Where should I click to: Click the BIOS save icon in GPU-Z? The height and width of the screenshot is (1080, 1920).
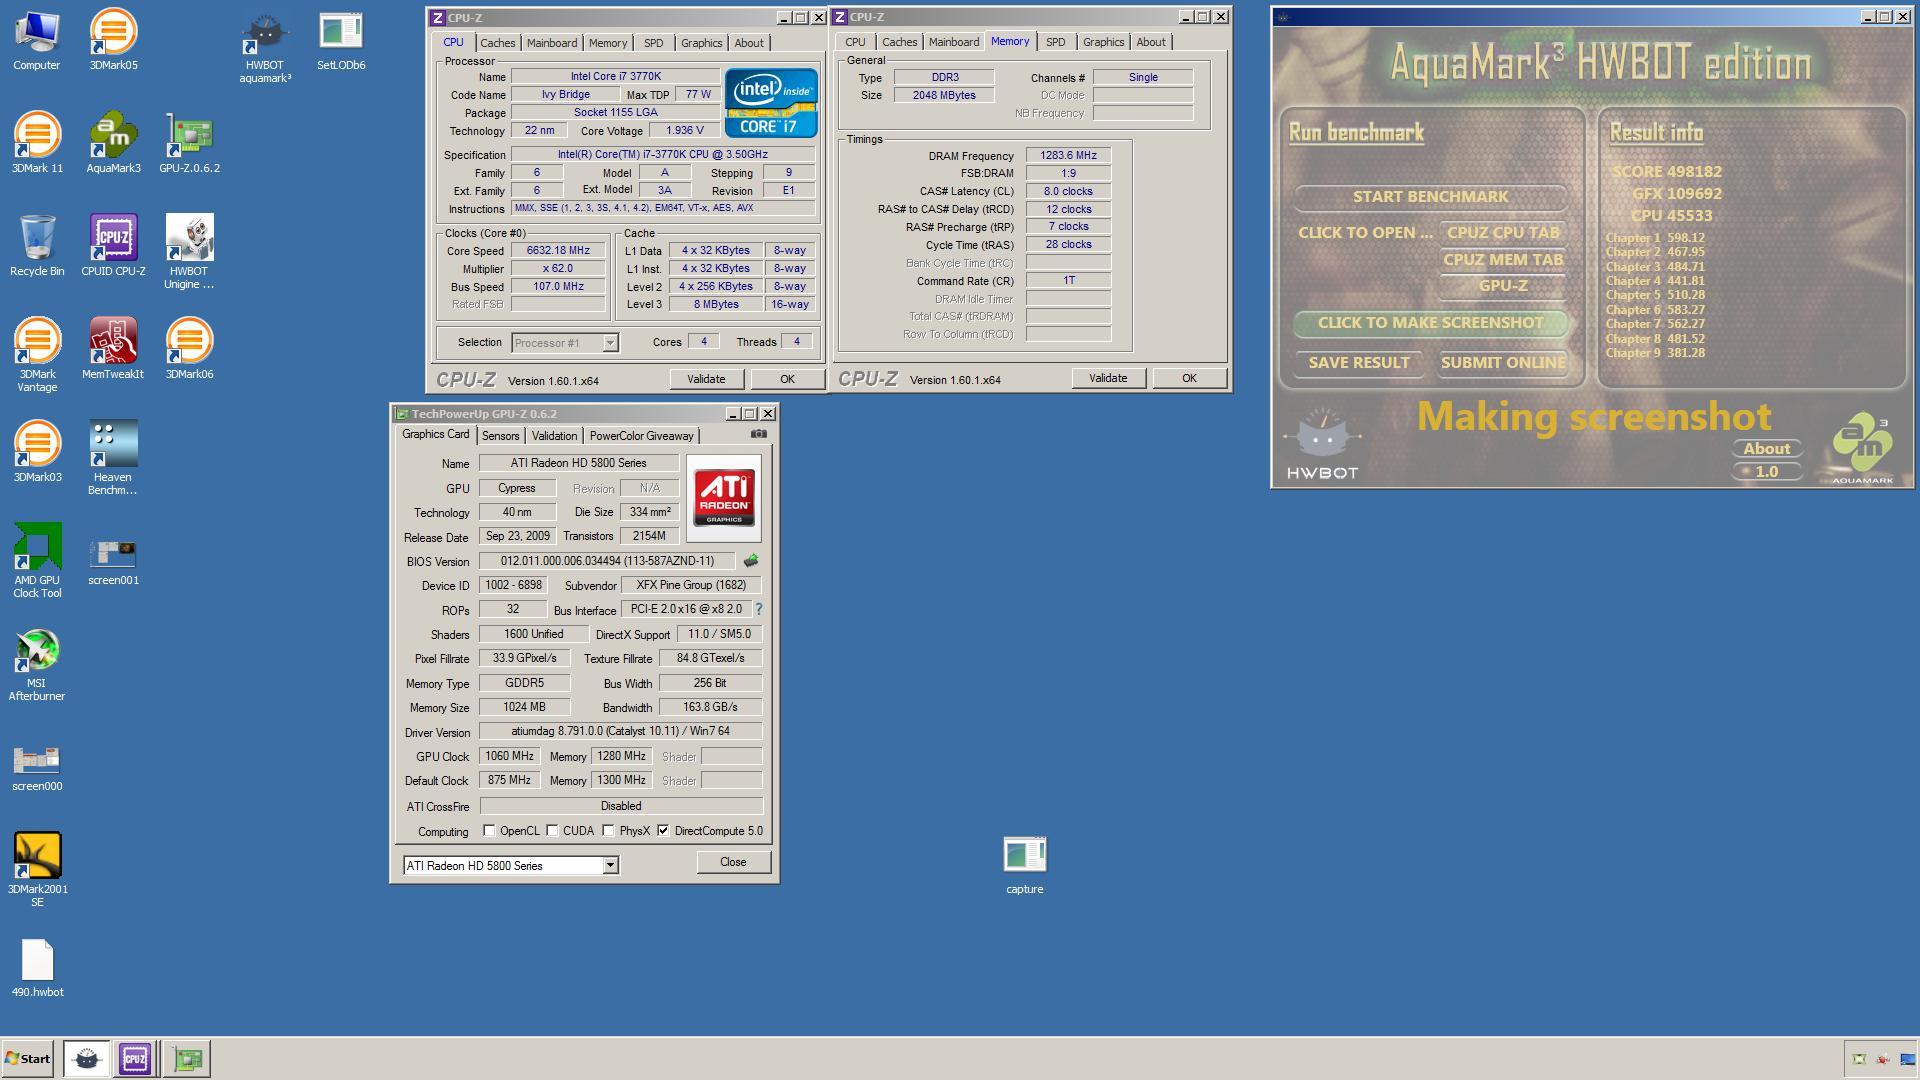(x=751, y=561)
